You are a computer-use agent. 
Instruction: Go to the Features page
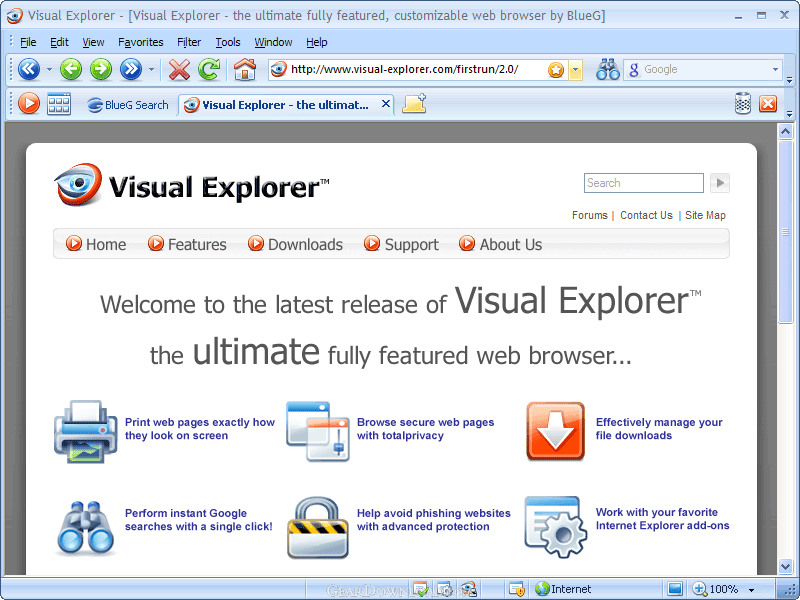click(187, 244)
